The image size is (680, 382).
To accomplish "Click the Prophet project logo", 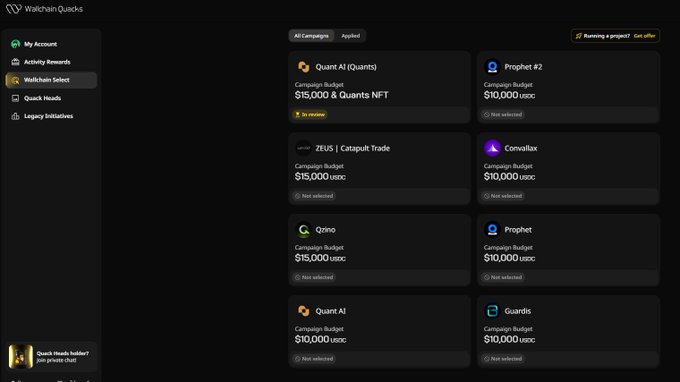I will coord(492,230).
